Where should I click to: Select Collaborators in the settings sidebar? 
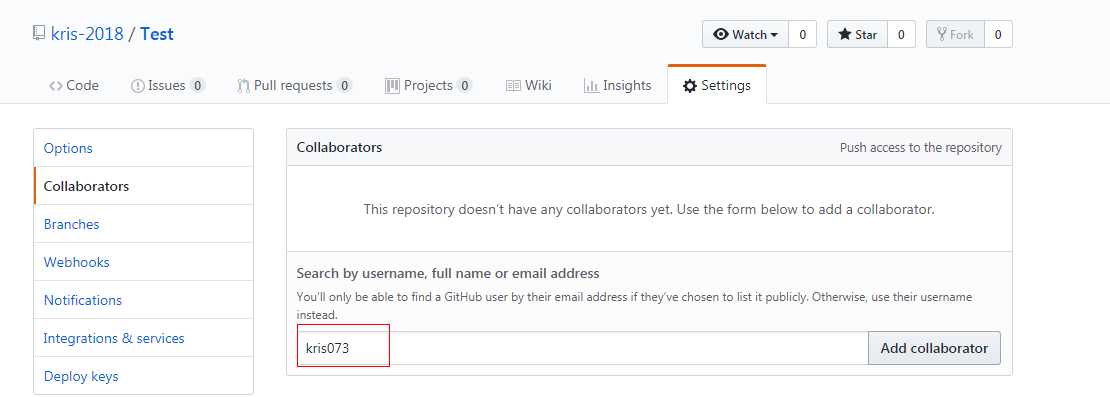click(143, 186)
